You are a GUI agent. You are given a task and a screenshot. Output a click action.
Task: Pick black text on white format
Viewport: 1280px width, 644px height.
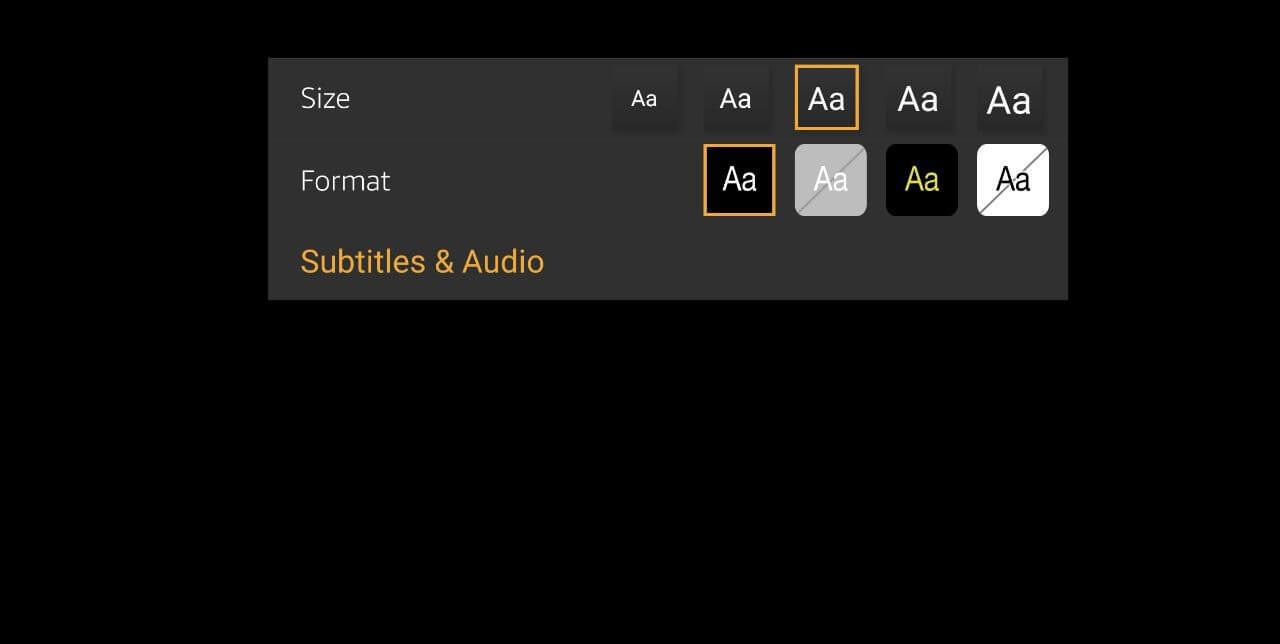pos(1012,180)
